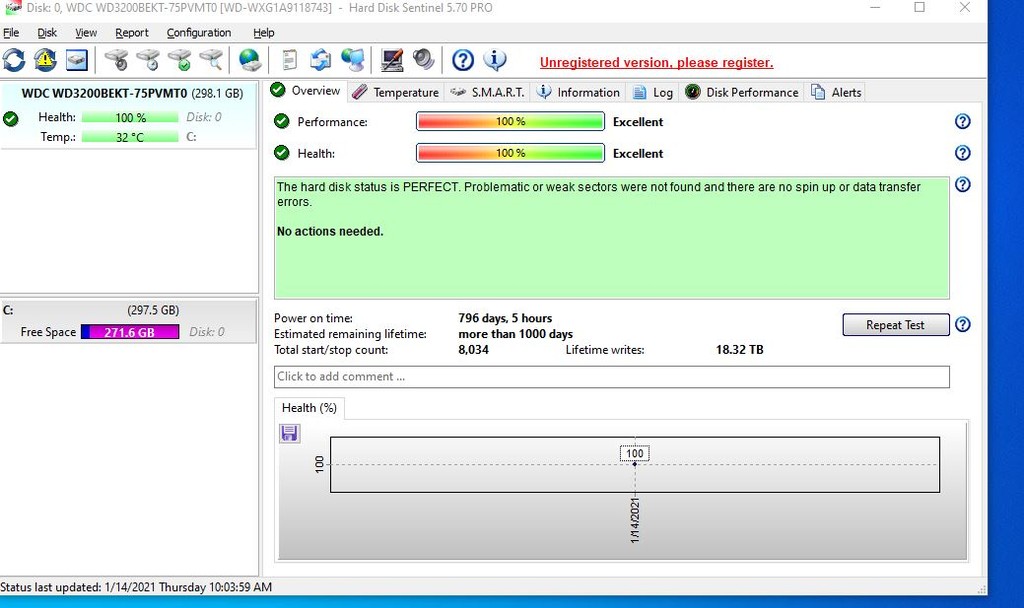Viewport: 1024px width, 608px height.
Task: Click the green Health 100 % bar under WDC disk
Action: point(130,118)
